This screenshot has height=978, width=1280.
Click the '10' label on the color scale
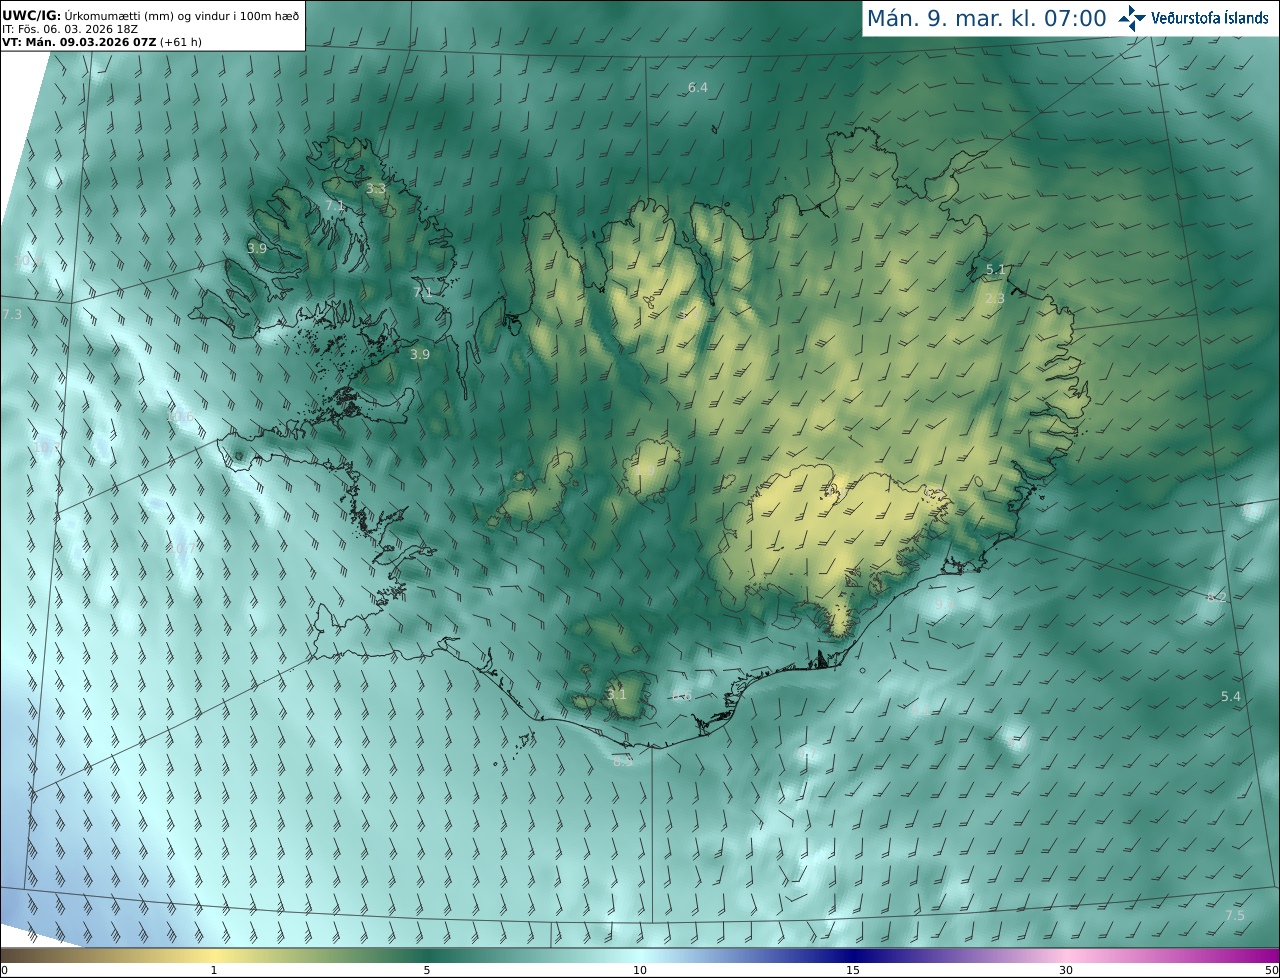(640, 971)
